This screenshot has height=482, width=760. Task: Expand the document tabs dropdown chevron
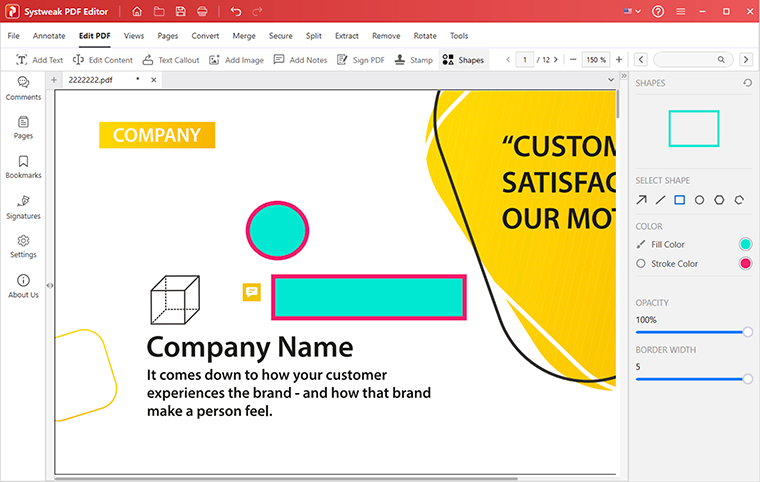tap(611, 80)
